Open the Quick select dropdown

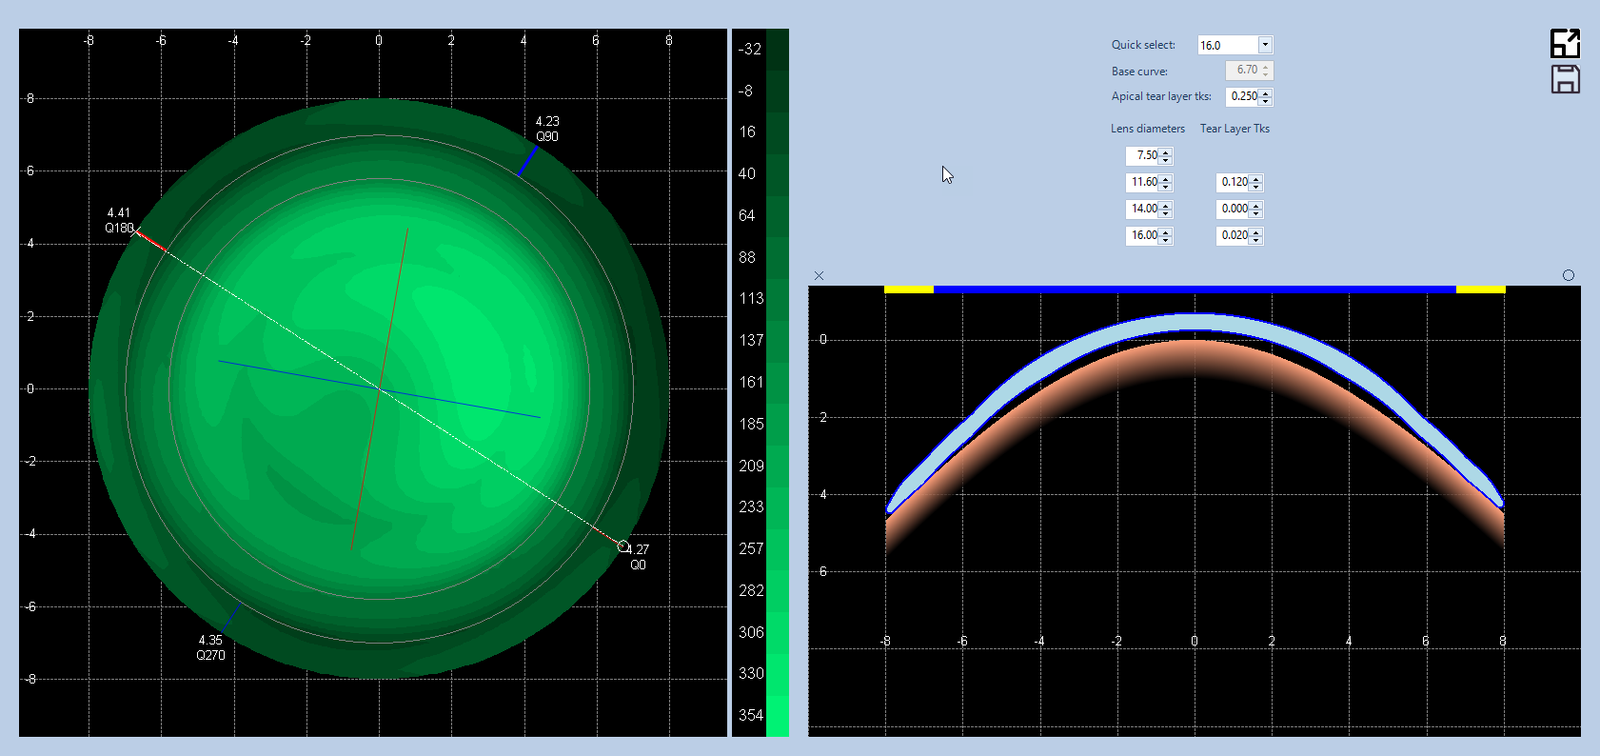pyautogui.click(x=1265, y=45)
